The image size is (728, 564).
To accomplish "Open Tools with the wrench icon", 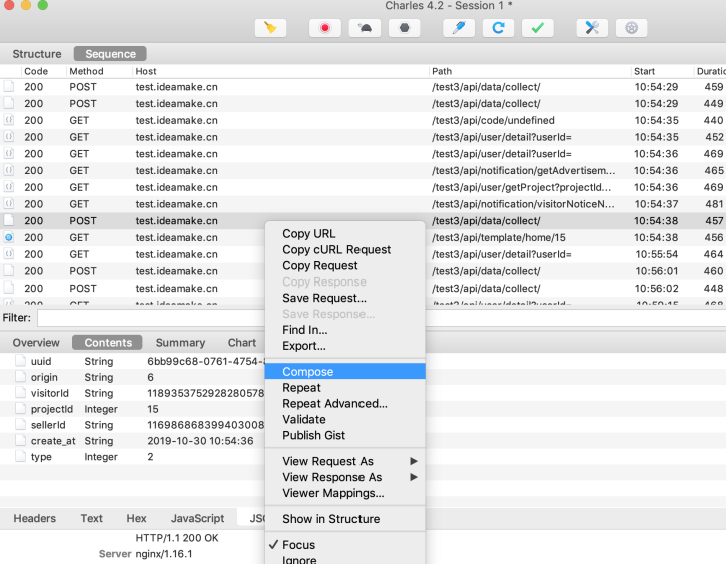I will (x=592, y=28).
